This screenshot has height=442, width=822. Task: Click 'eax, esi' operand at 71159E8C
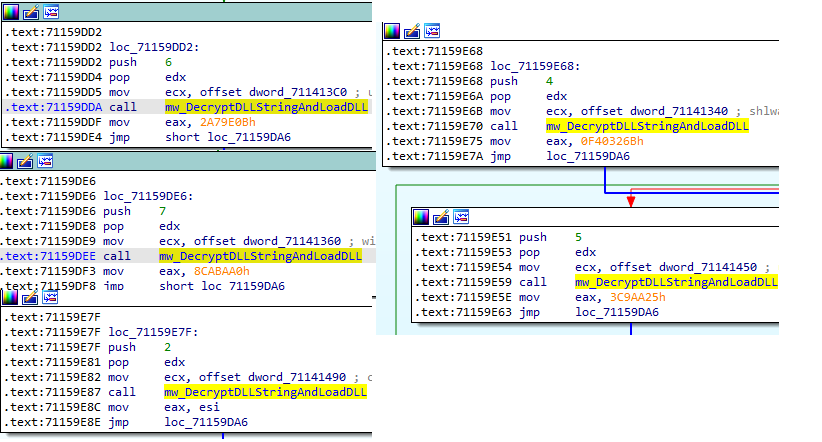[x=191, y=407]
